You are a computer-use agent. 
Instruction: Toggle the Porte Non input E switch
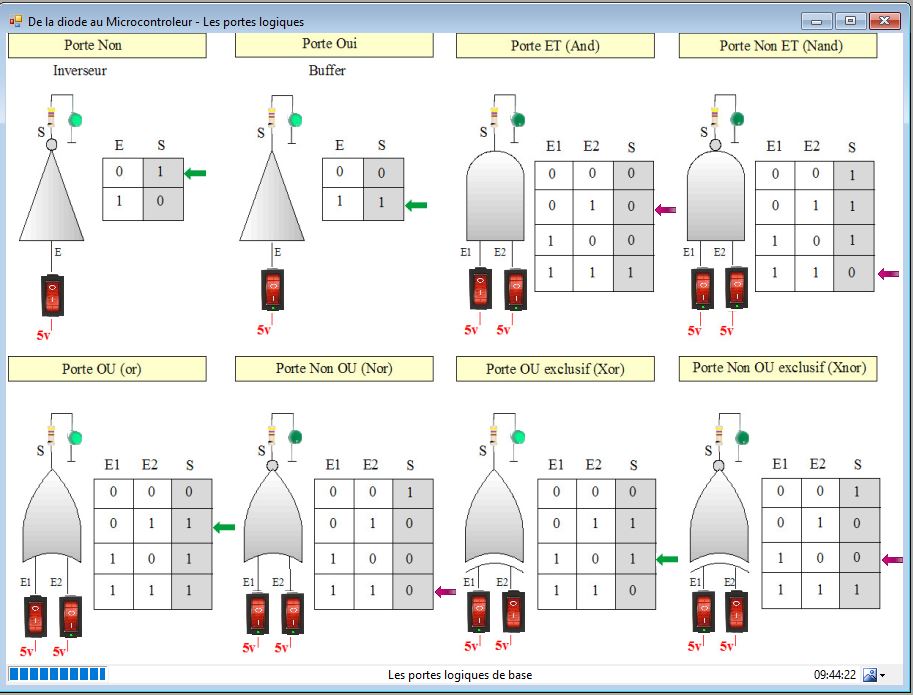(51, 294)
